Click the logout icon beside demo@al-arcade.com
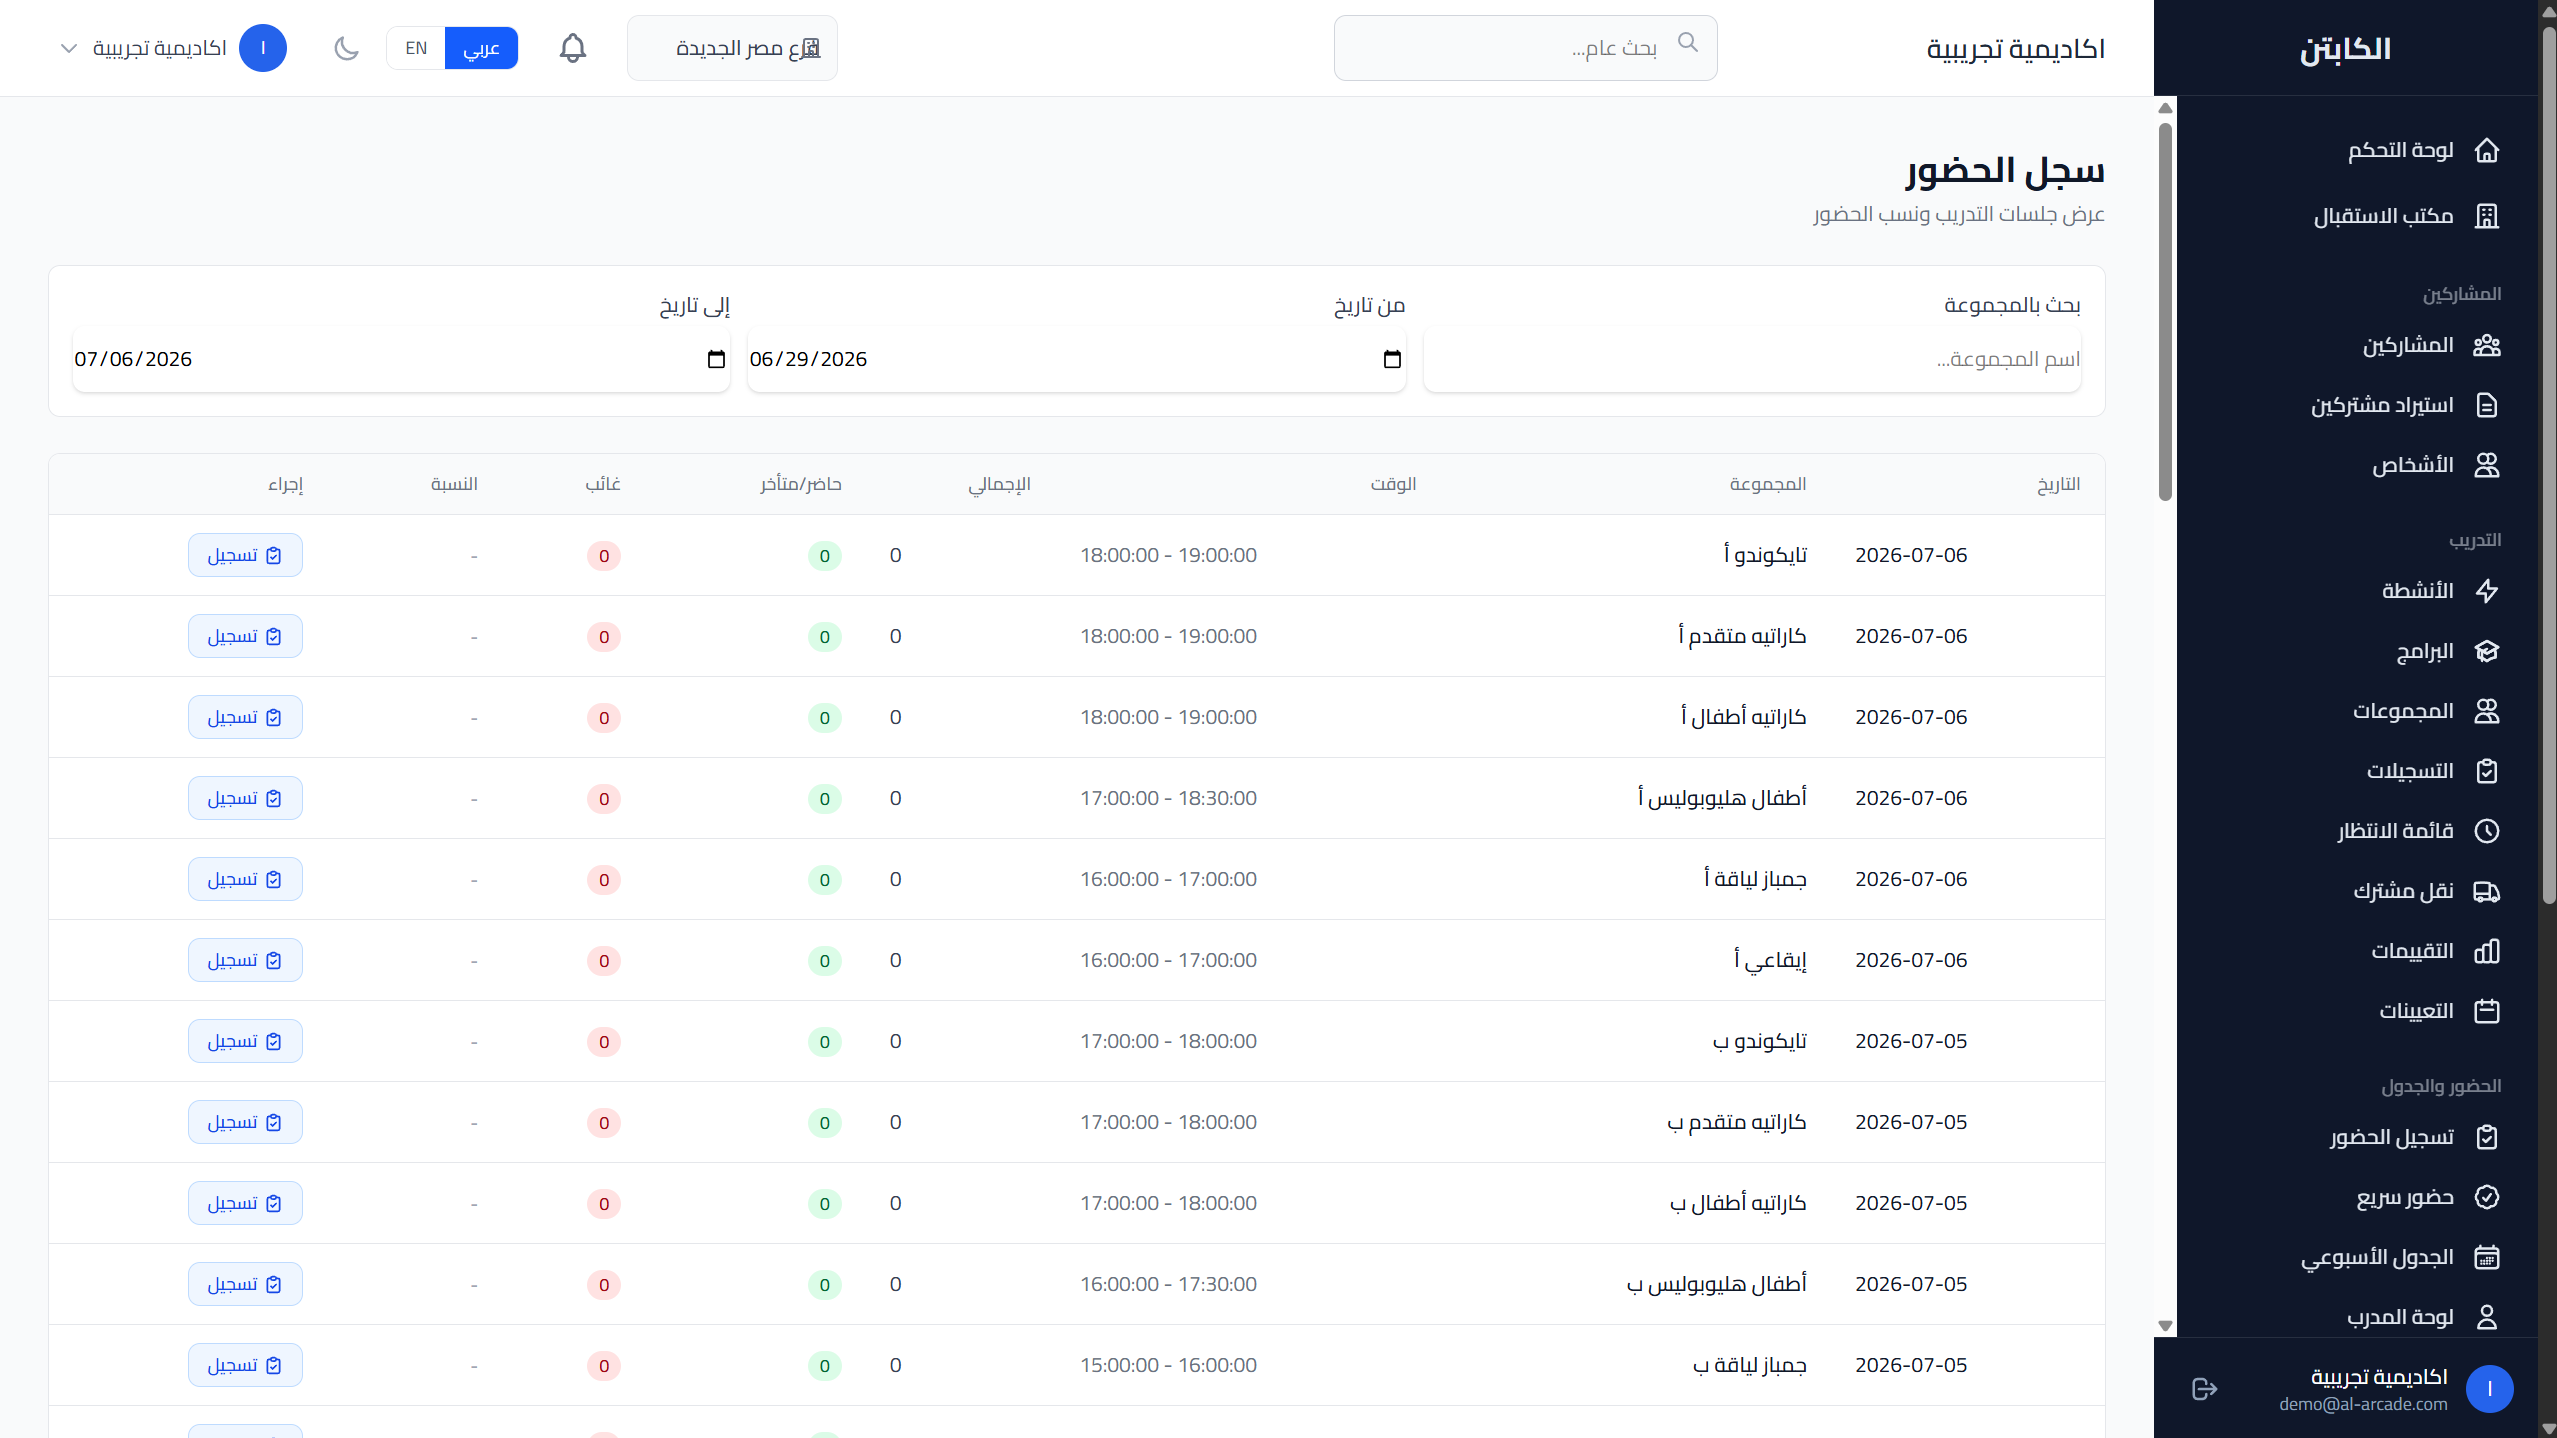Viewport: 2557px width, 1438px height. coord(2204,1388)
